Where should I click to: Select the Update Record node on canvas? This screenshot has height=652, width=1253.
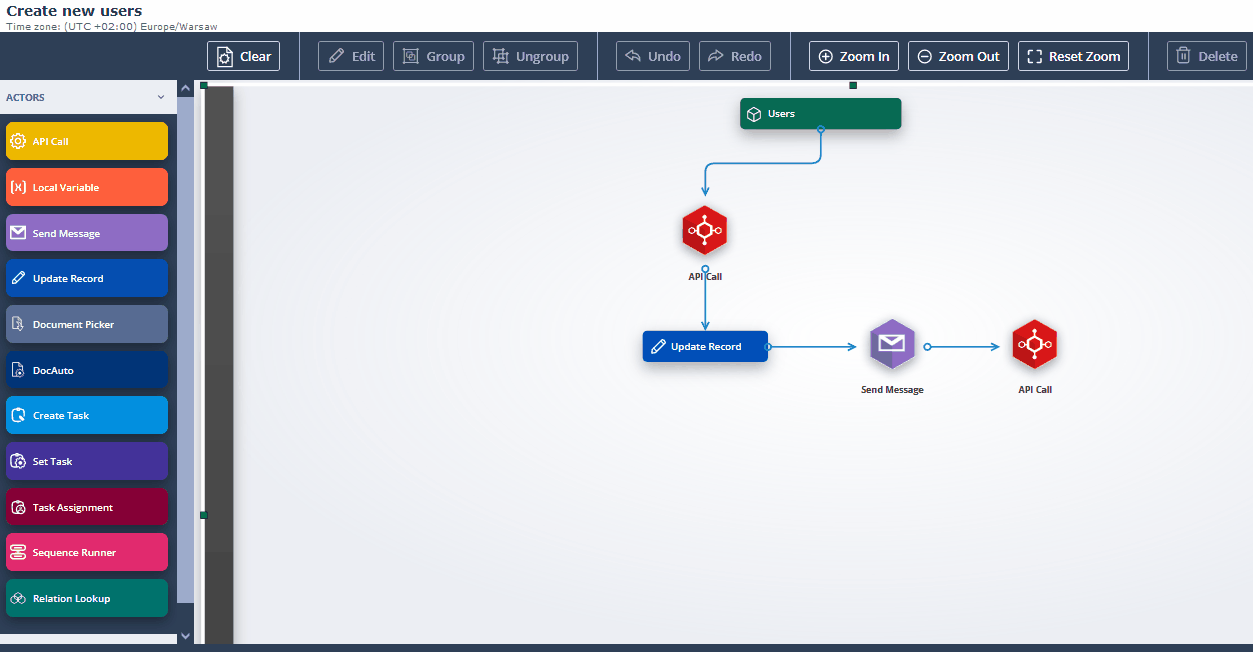705,346
